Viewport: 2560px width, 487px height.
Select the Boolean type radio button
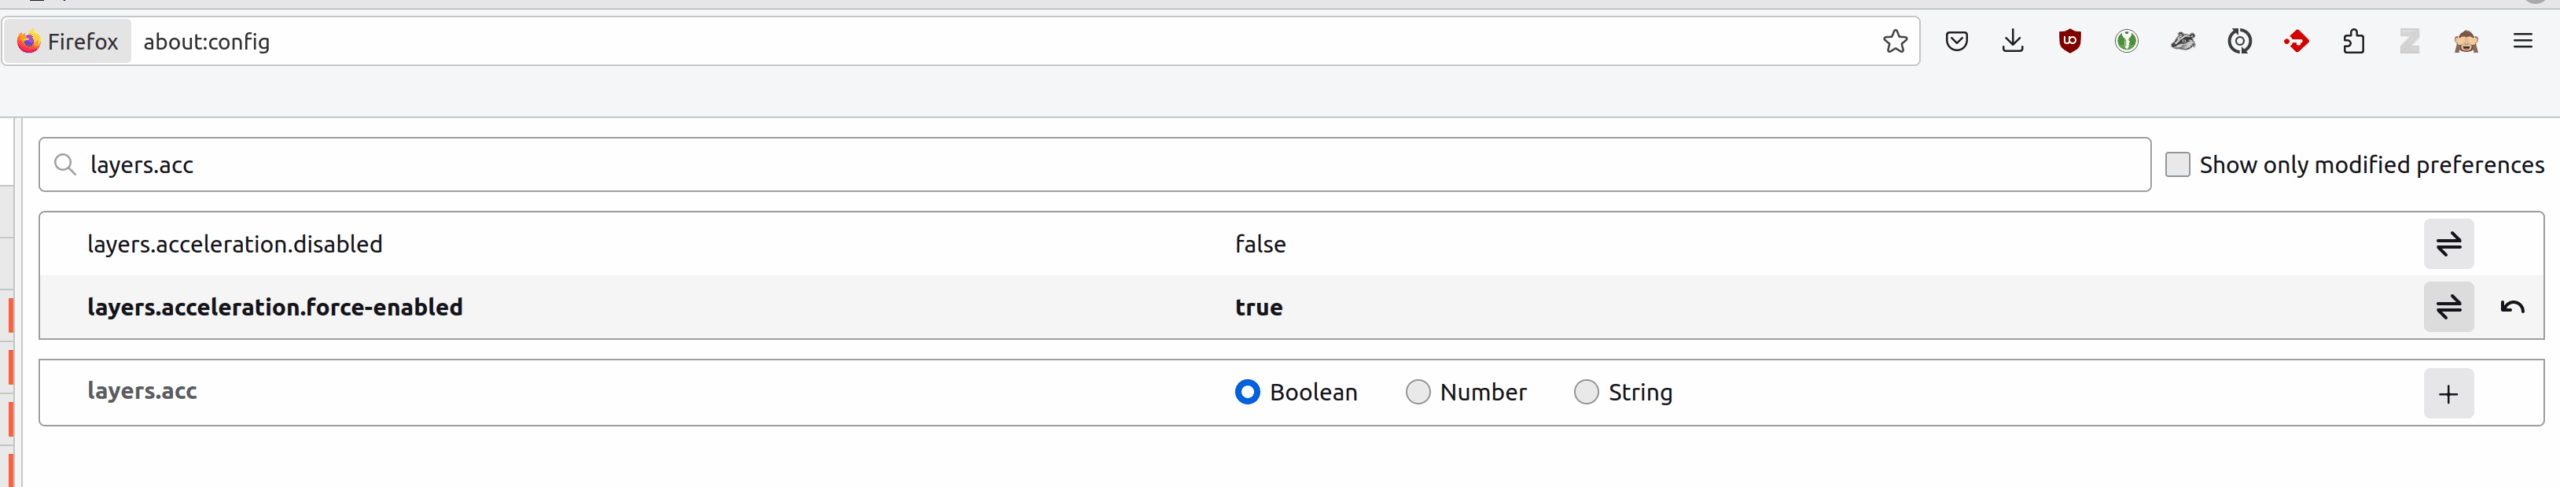[1248, 392]
